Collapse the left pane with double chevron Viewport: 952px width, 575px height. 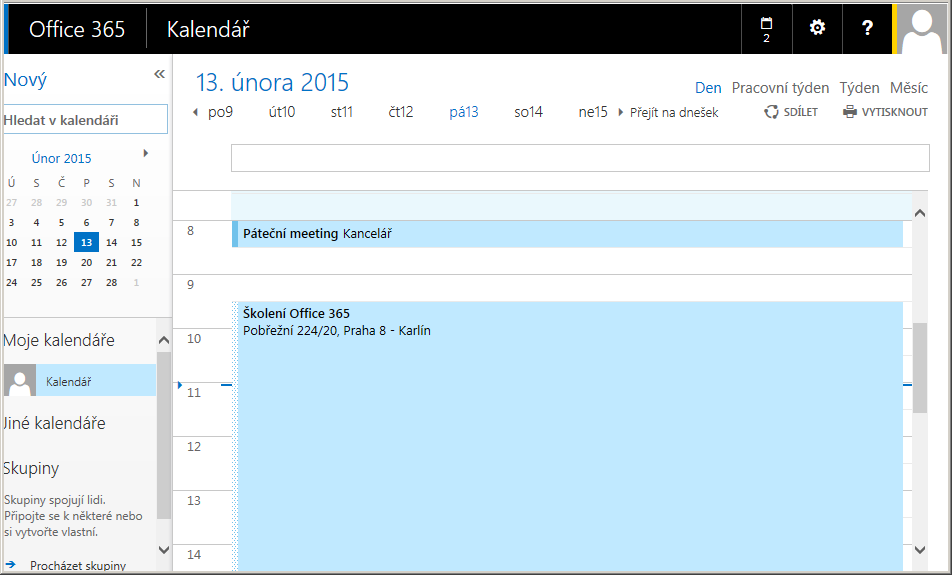[x=159, y=74]
